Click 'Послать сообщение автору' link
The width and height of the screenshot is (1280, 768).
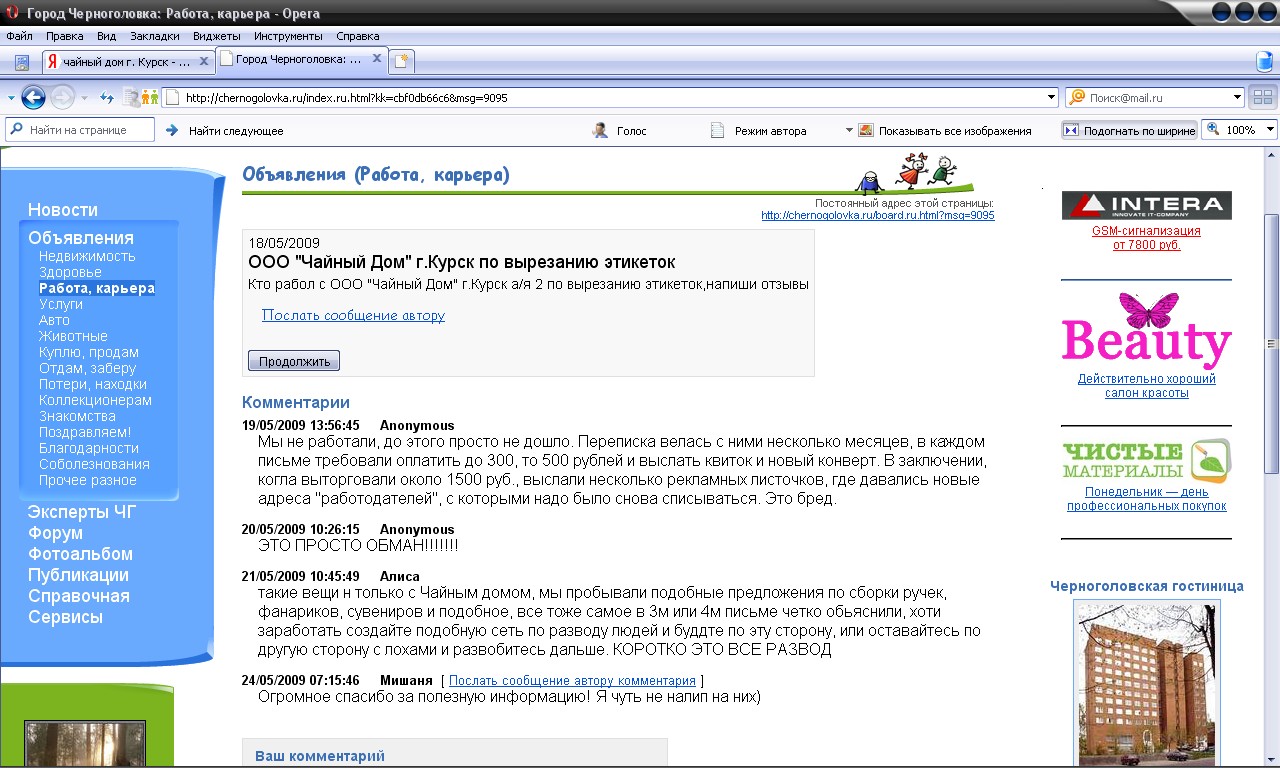353,315
